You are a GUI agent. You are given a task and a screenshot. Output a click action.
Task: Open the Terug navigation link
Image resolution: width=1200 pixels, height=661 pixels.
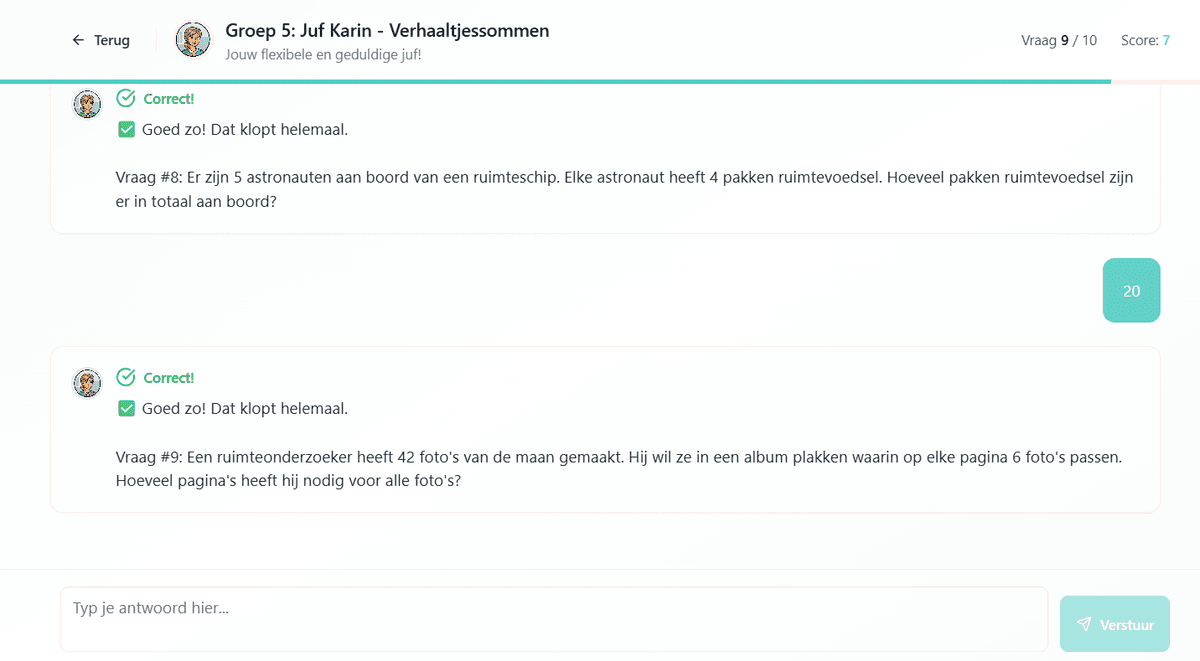coord(101,40)
